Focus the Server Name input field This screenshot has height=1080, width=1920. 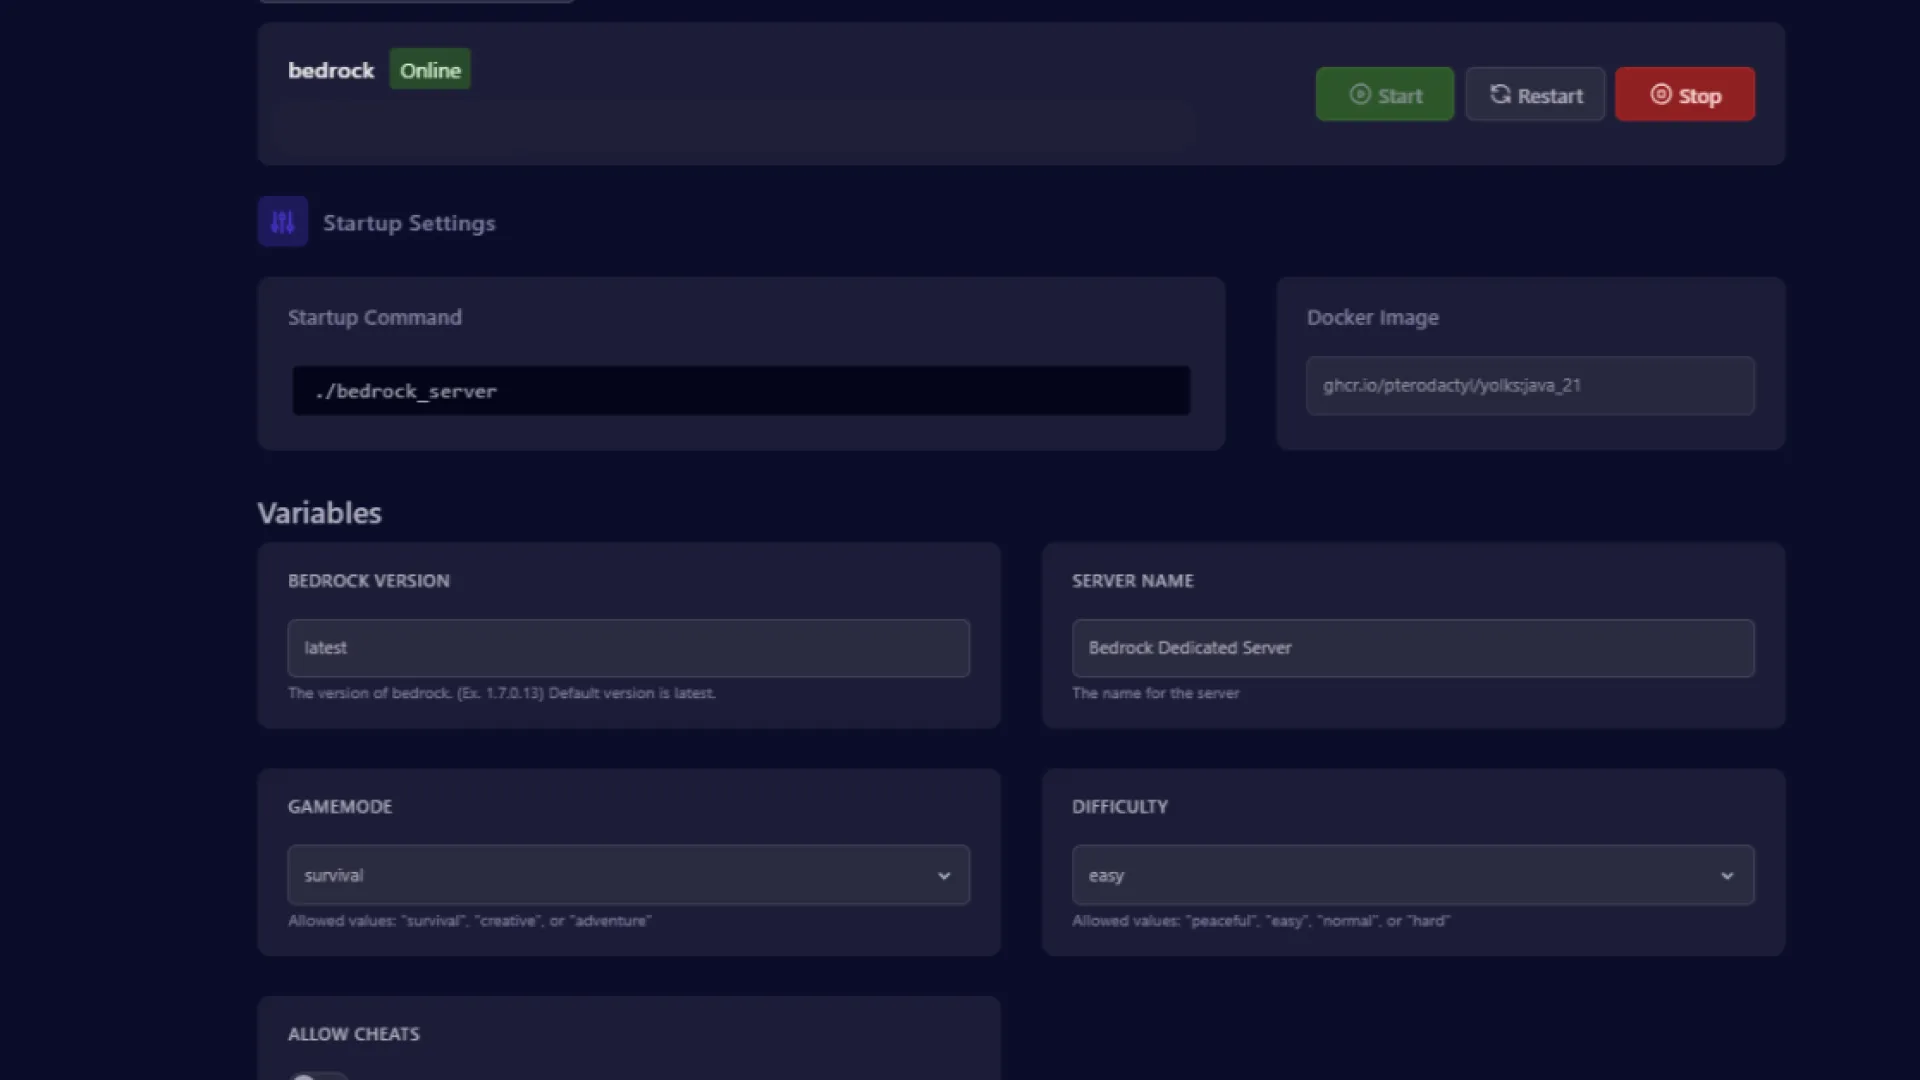coord(1412,648)
